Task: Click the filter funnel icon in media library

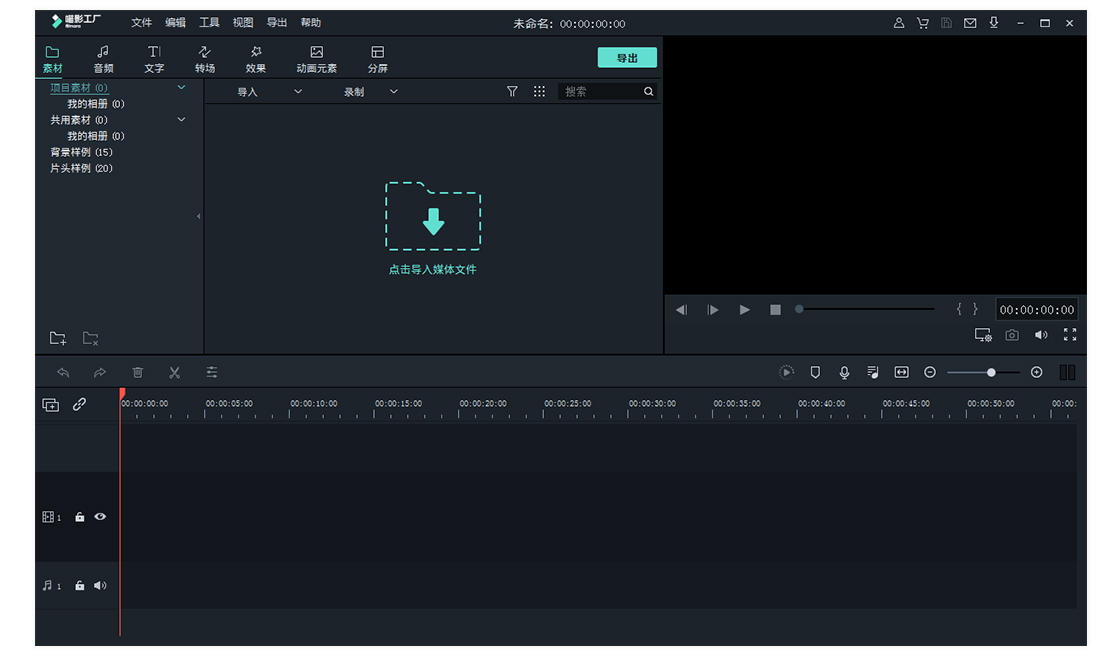Action: [x=512, y=91]
